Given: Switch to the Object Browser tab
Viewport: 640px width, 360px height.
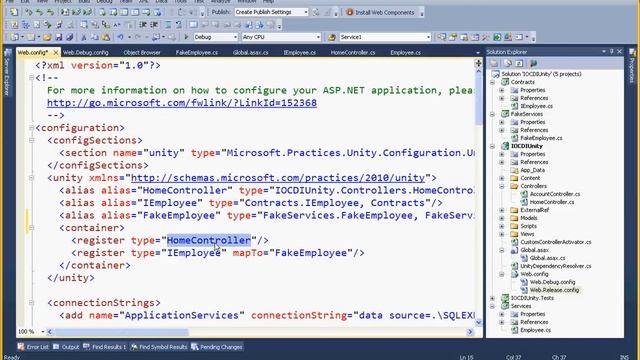Looking at the screenshot, I should (x=142, y=53).
